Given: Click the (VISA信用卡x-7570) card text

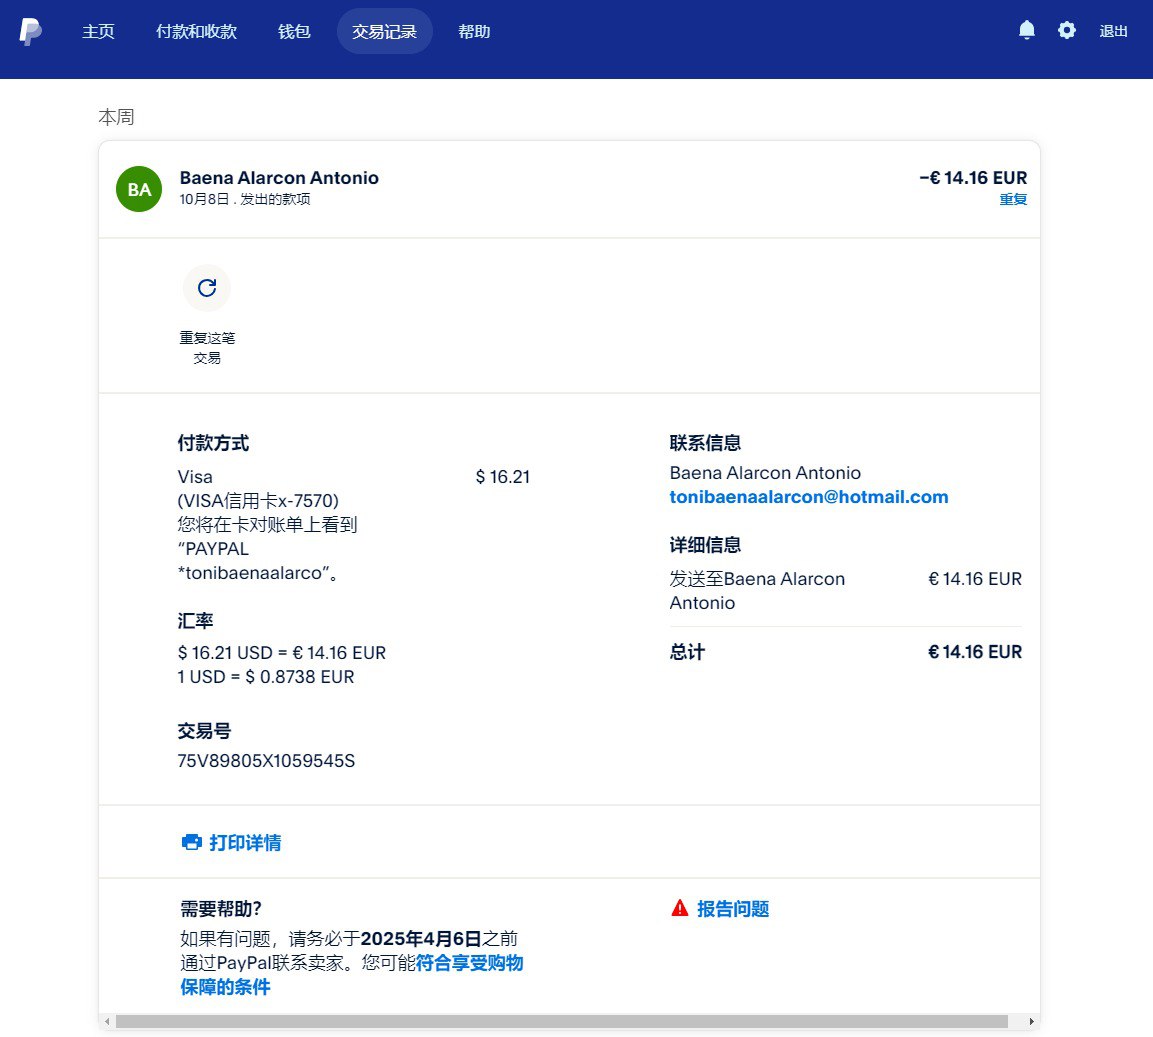Looking at the screenshot, I should pos(258,501).
